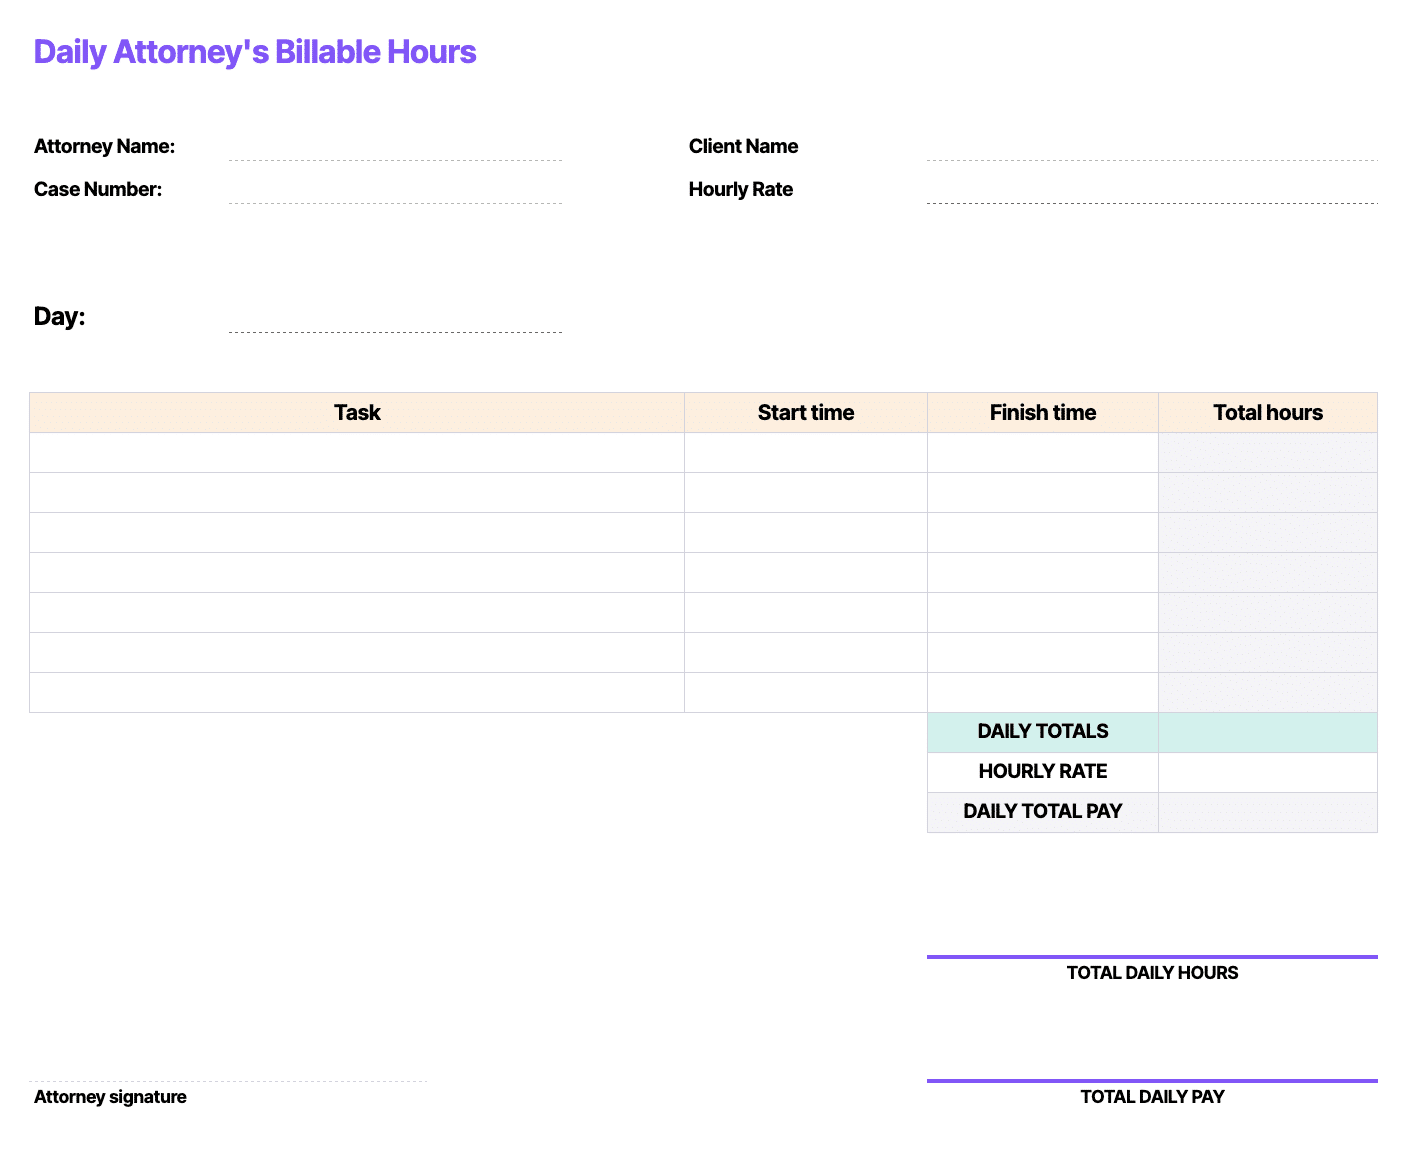Screen dimensions: 1426x1158
Task: Click the Day: label
Action: point(60,316)
